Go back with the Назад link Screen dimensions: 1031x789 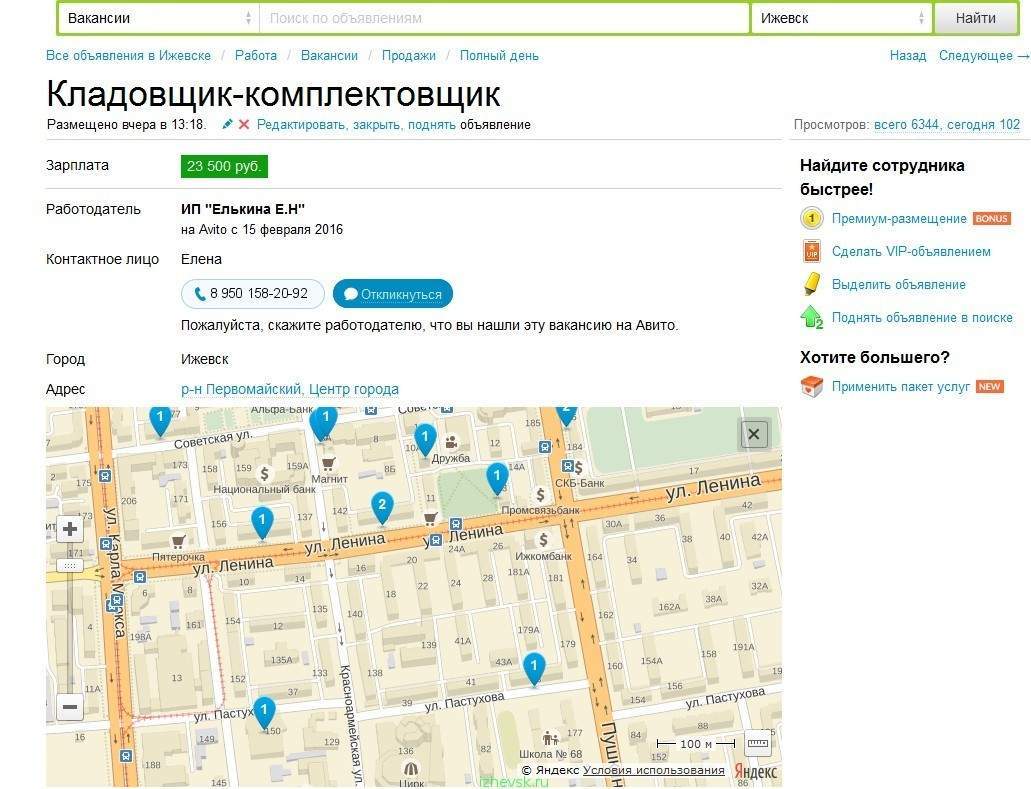907,56
